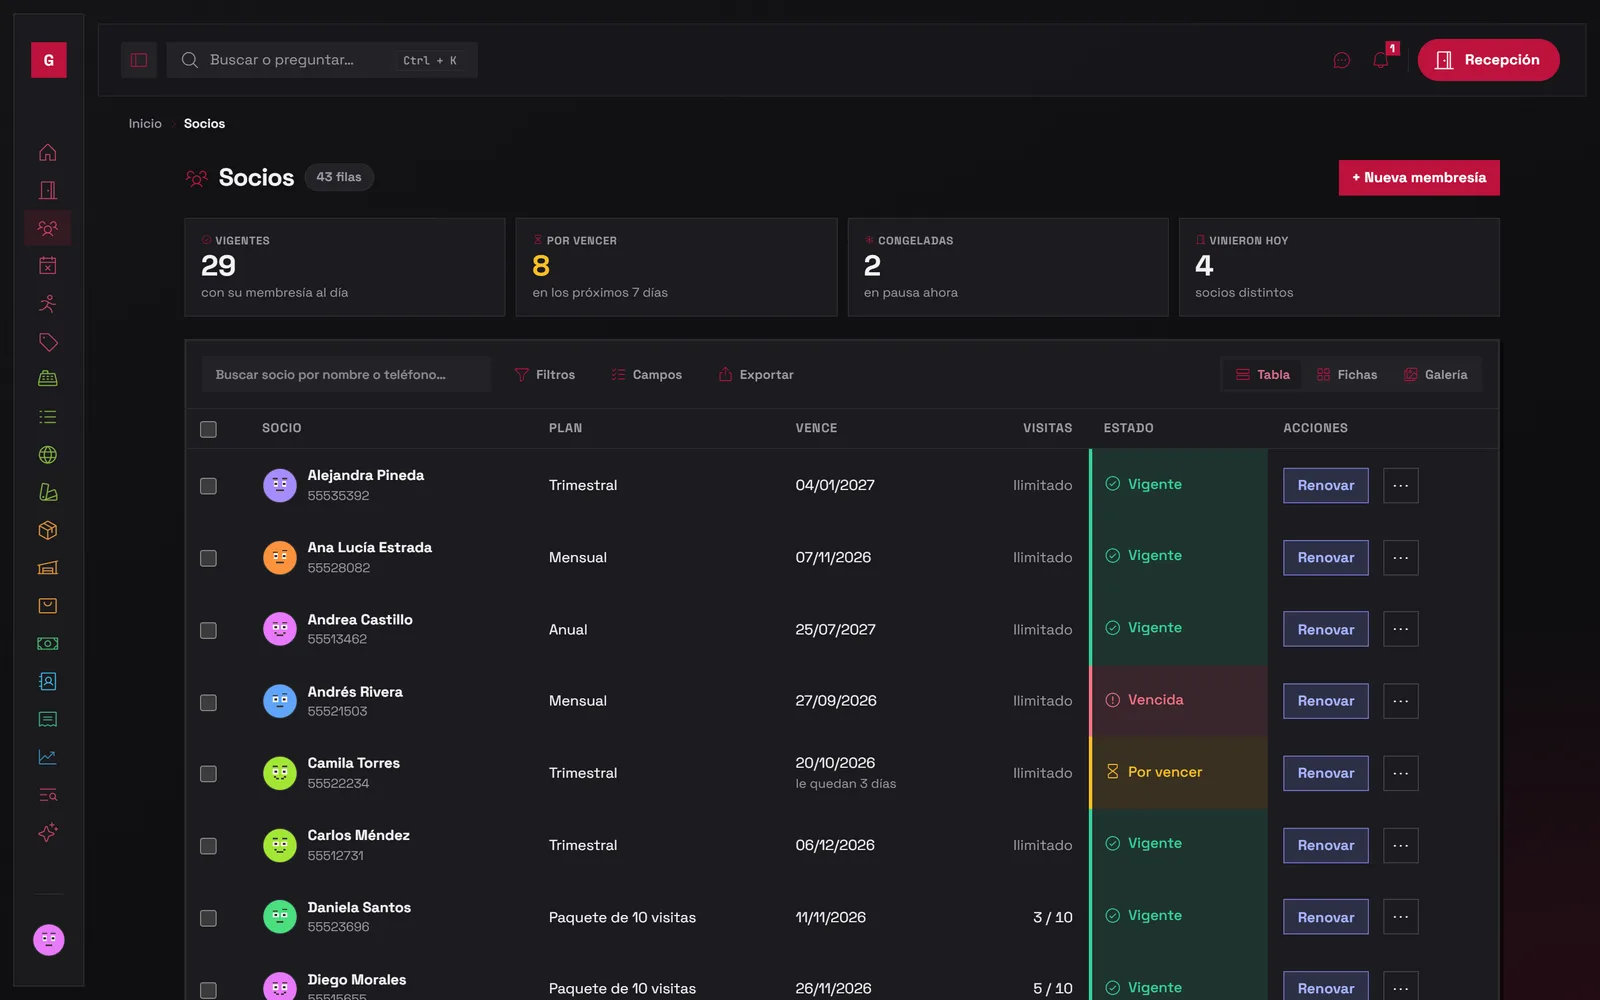1600x1000 pixels.
Task: Open the calendar icon in the sidebar
Action: pyautogui.click(x=47, y=265)
